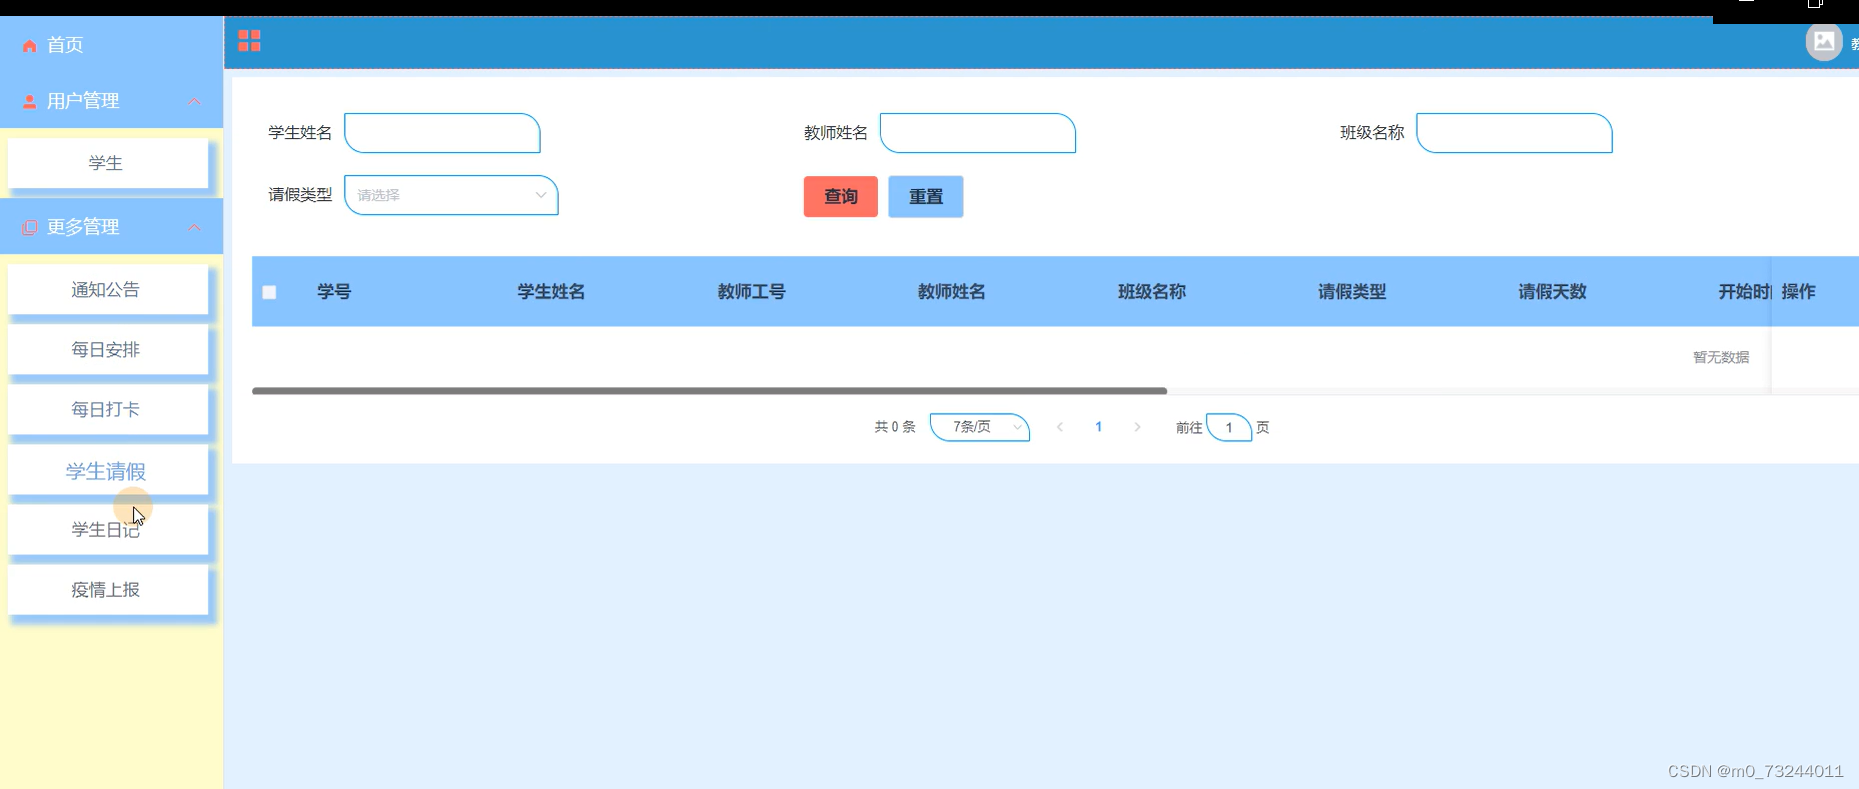Click the 请假天数 column header

(1551, 292)
